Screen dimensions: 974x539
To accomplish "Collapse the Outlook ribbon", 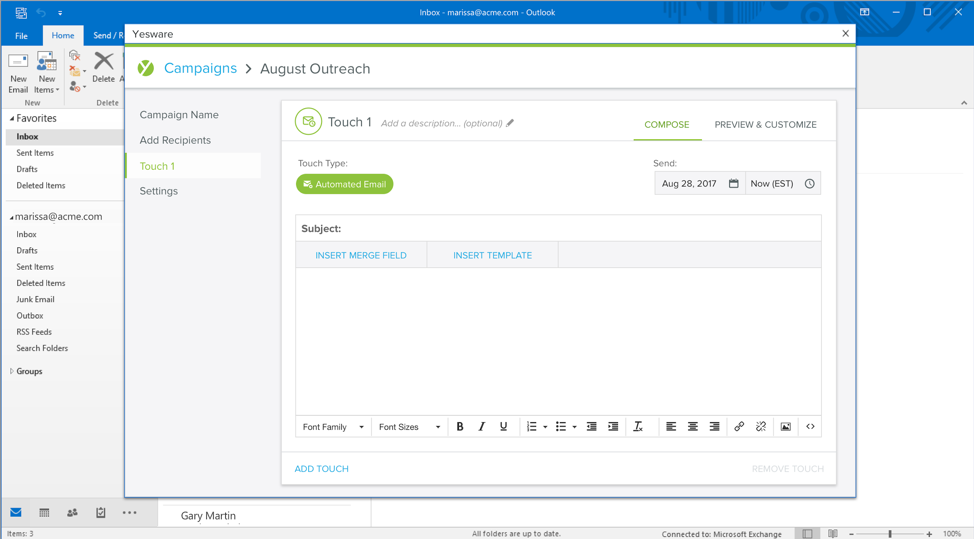I will pos(963,103).
